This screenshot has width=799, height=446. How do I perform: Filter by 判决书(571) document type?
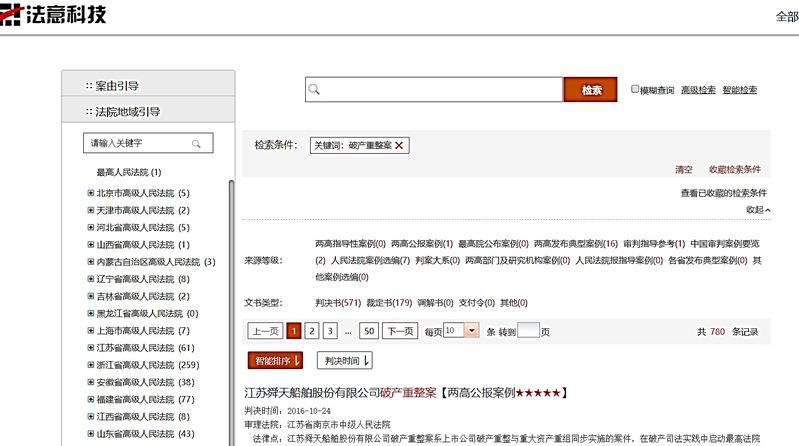pos(337,302)
